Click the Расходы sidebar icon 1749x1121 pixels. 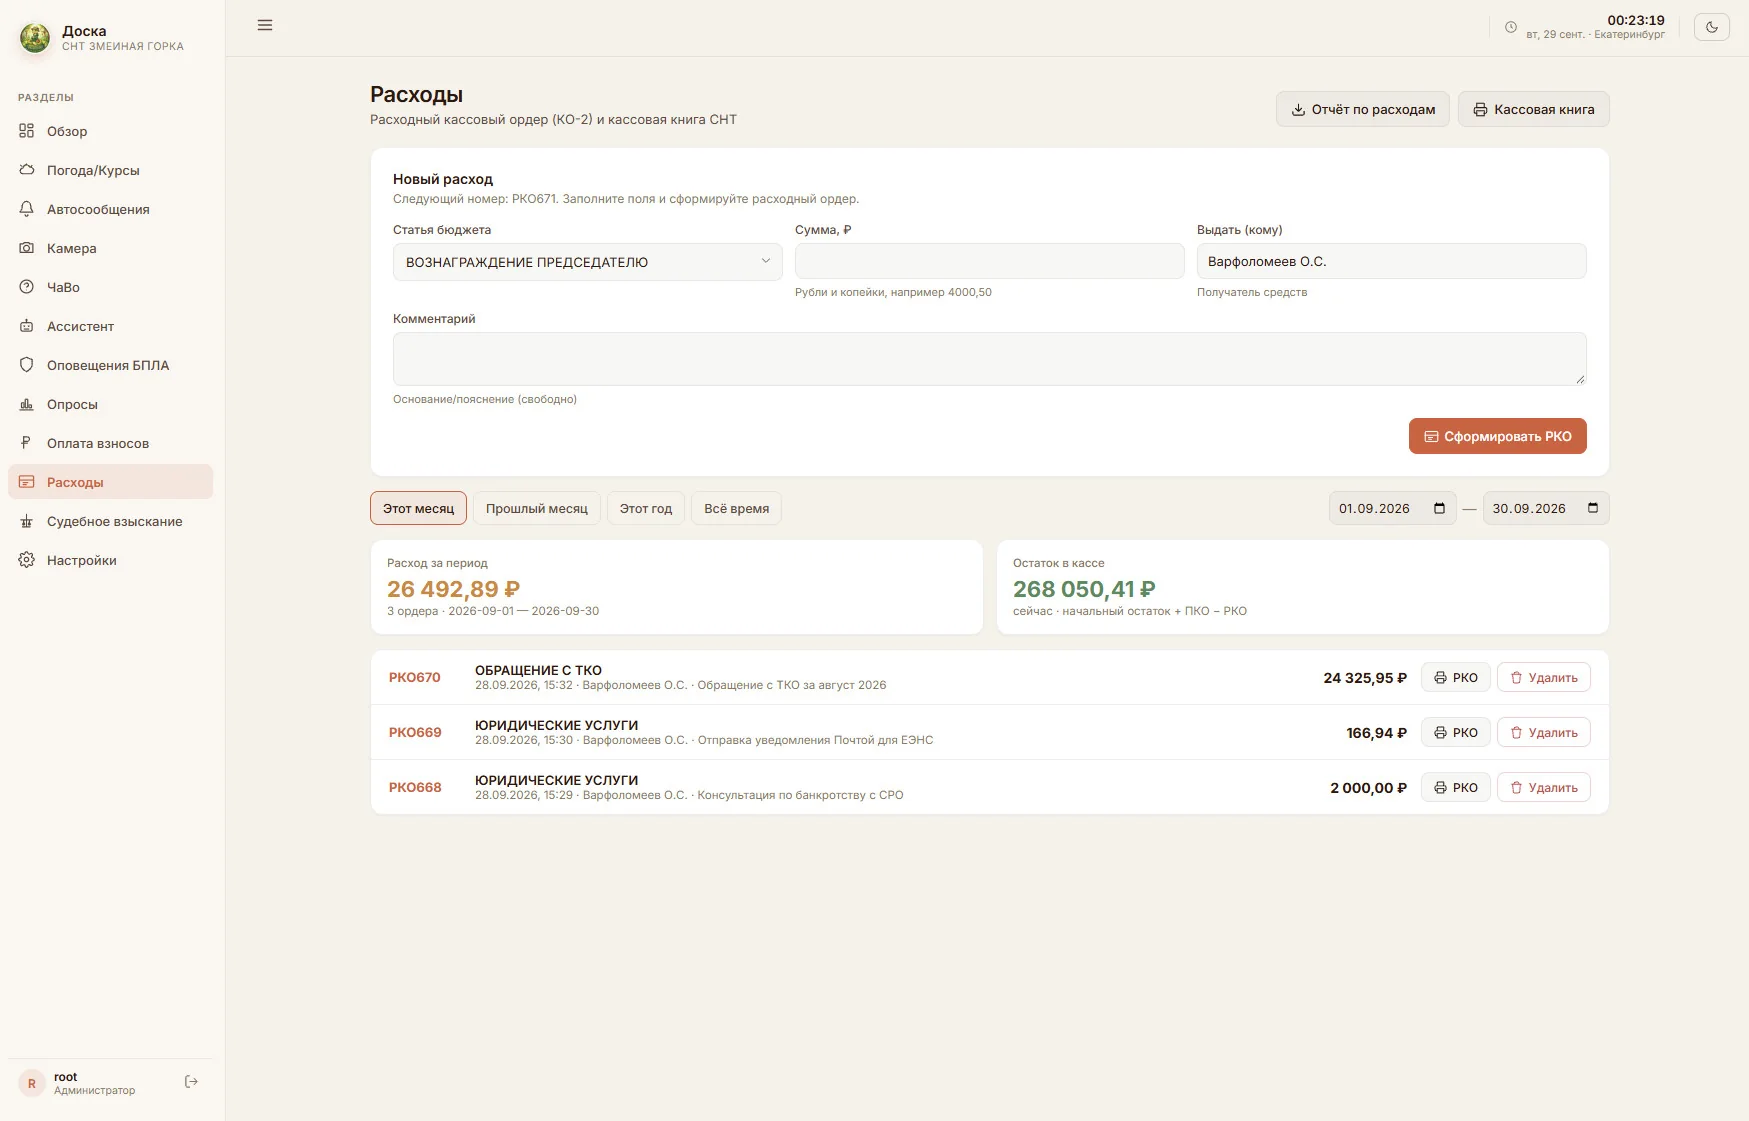click(27, 482)
